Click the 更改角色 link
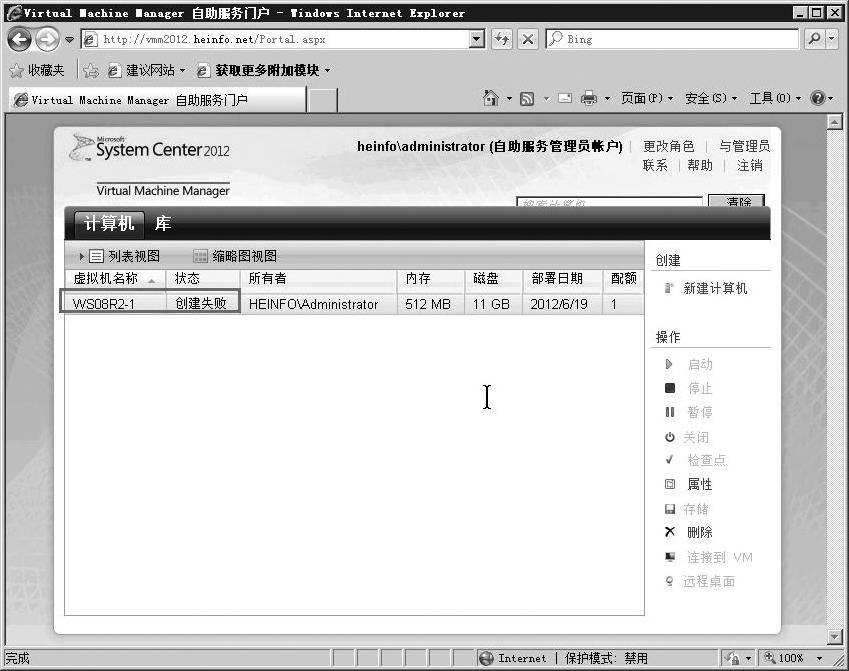The height and width of the screenshot is (671, 849). coord(668,146)
